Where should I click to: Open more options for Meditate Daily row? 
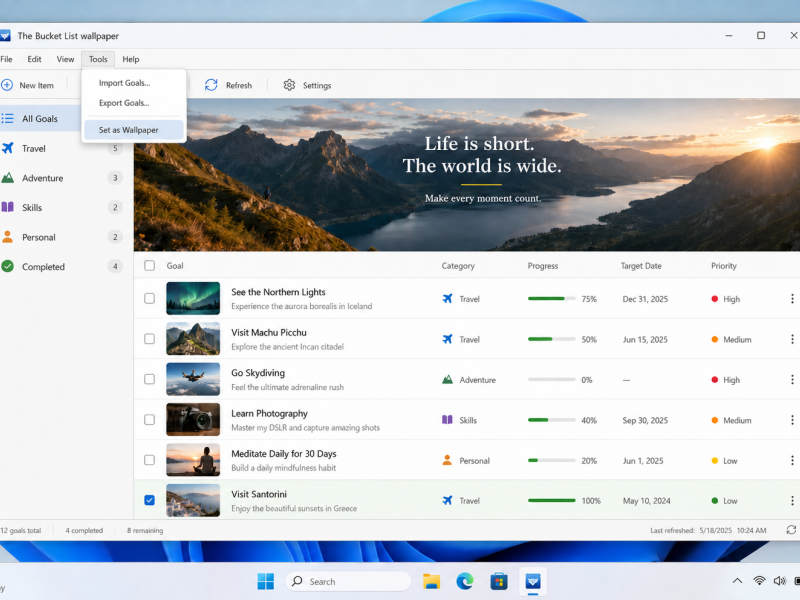click(792, 460)
